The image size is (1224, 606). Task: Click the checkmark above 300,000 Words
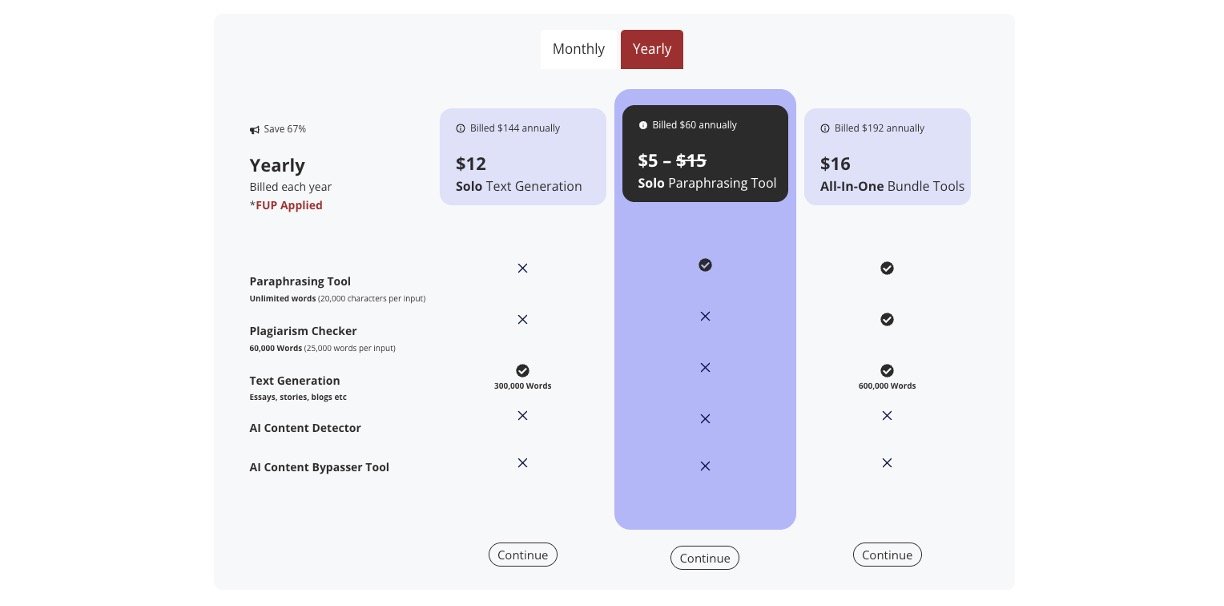click(x=523, y=370)
